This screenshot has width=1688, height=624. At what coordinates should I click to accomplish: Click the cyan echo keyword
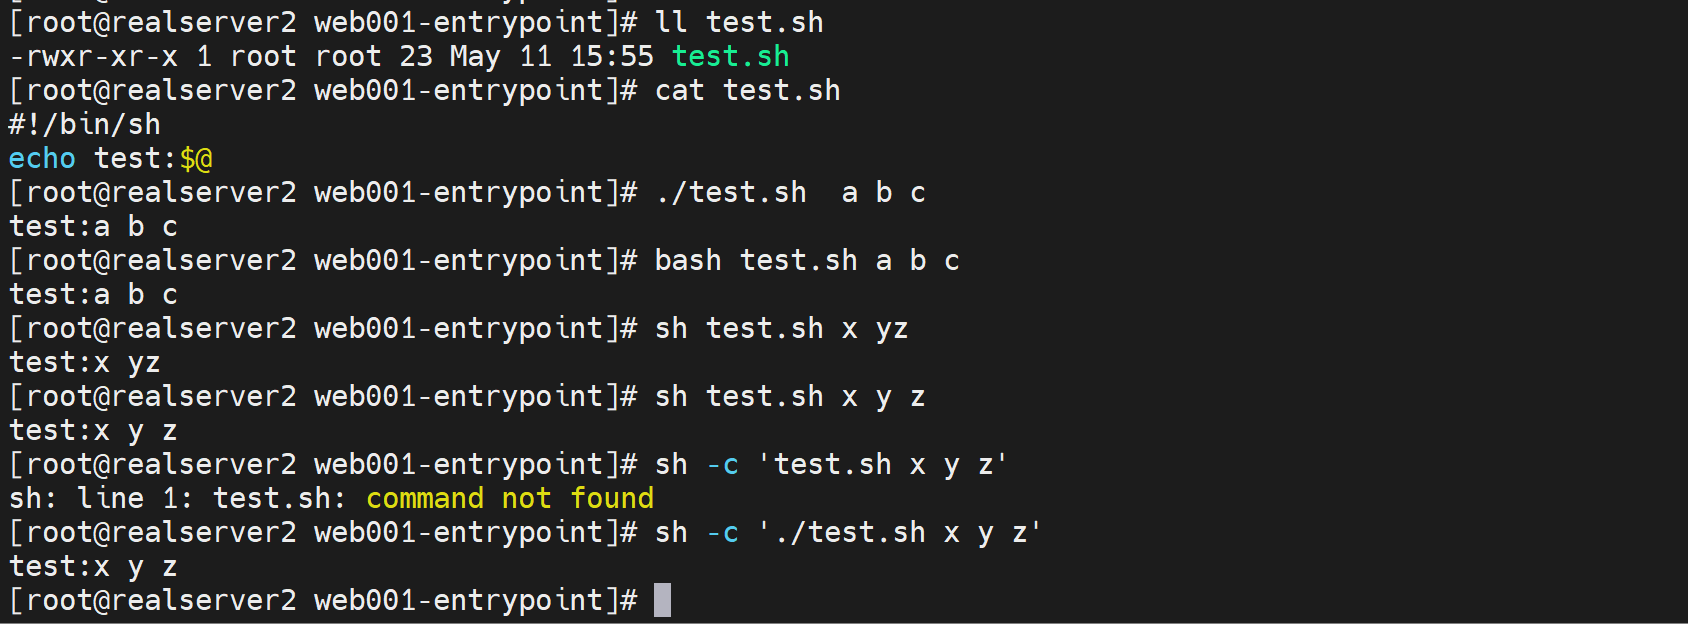tap(42, 159)
